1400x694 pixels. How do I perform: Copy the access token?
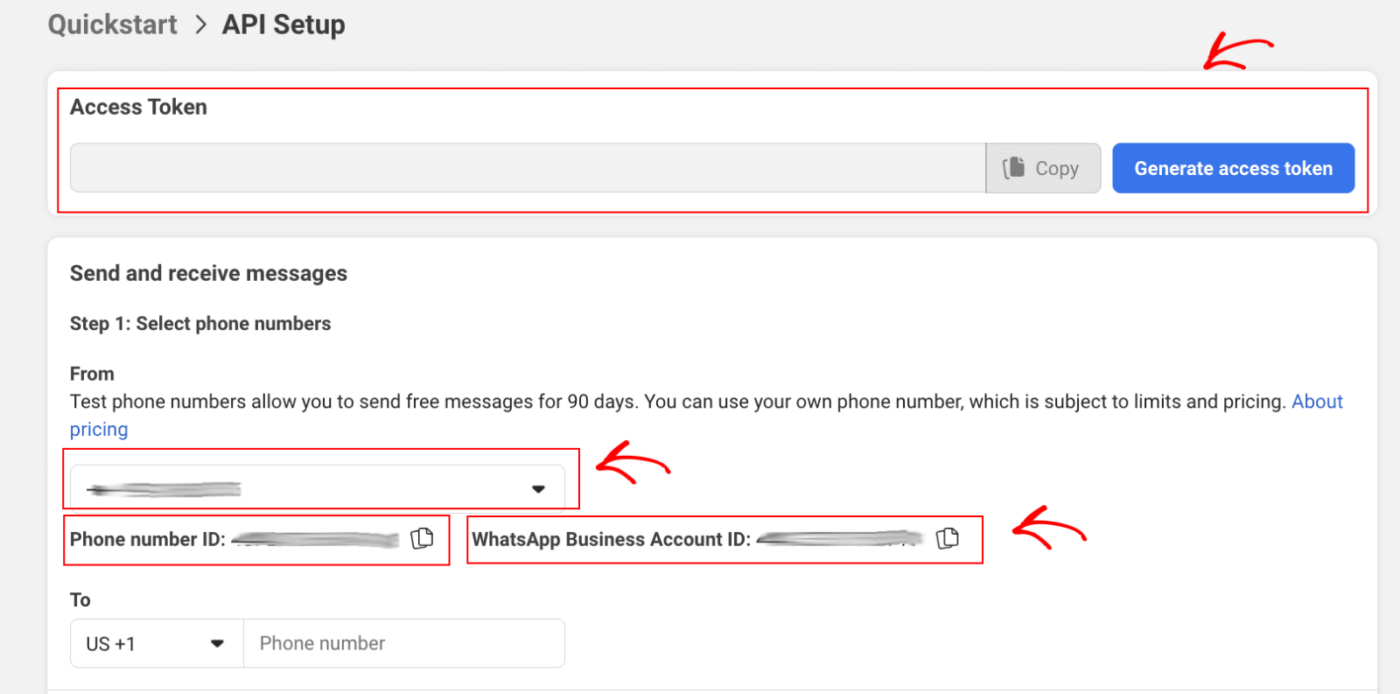[1043, 168]
